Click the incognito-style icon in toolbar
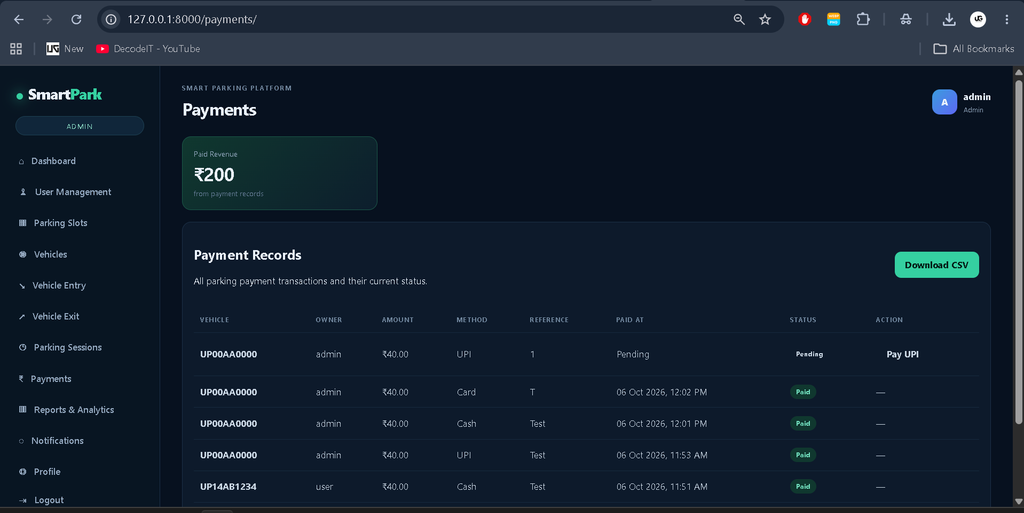1024x513 pixels. pos(905,20)
